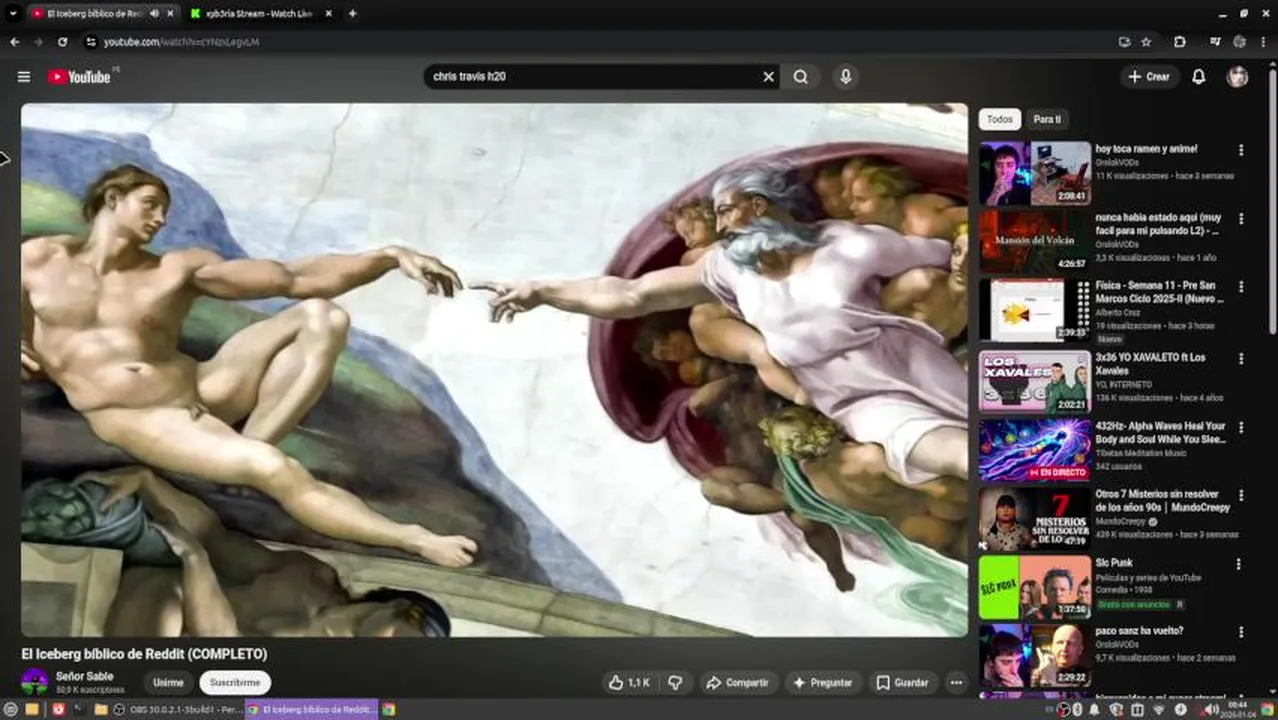1278x720 pixels.
Task: Open the system volume tray icon
Action: (1210, 709)
